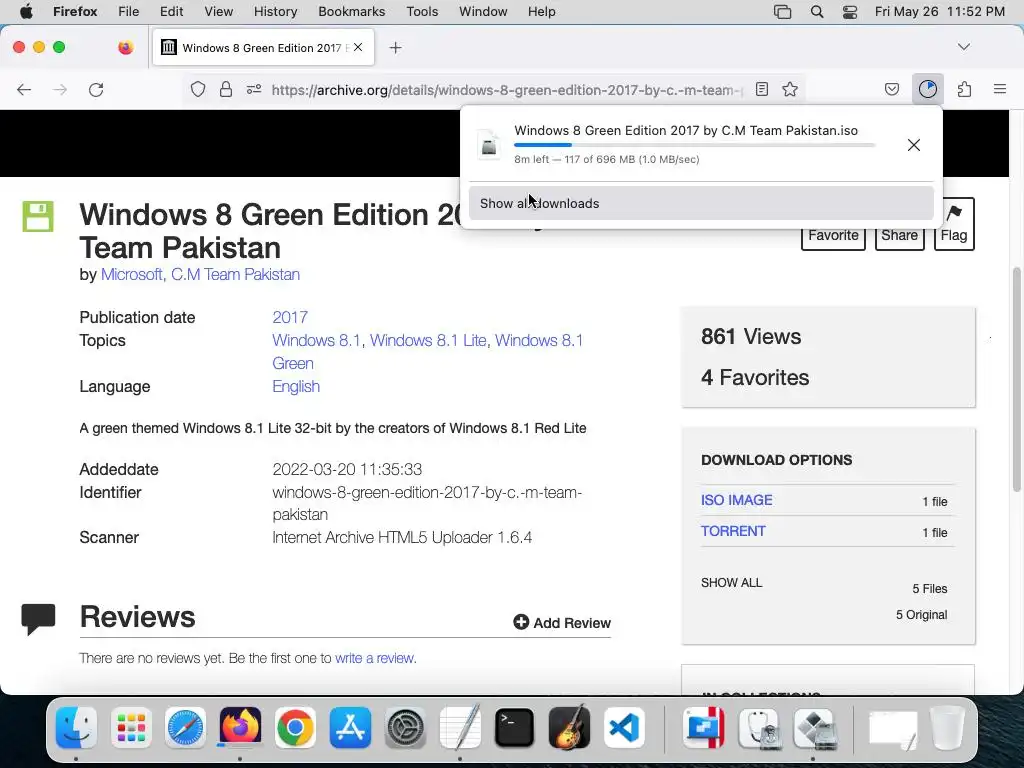The height and width of the screenshot is (768, 1024).
Task: Click the Microsoft, C.M Team Pakistan link
Action: click(200, 274)
